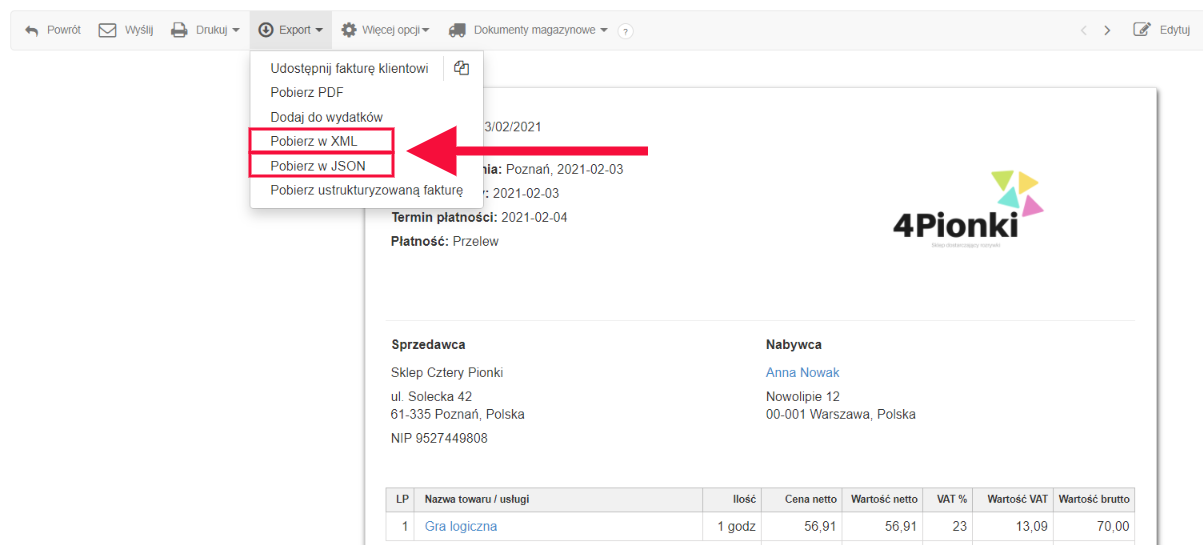Image resolution: width=1203 pixels, height=545 pixels.
Task: Click the Wyślij envelope icon
Action: (107, 30)
